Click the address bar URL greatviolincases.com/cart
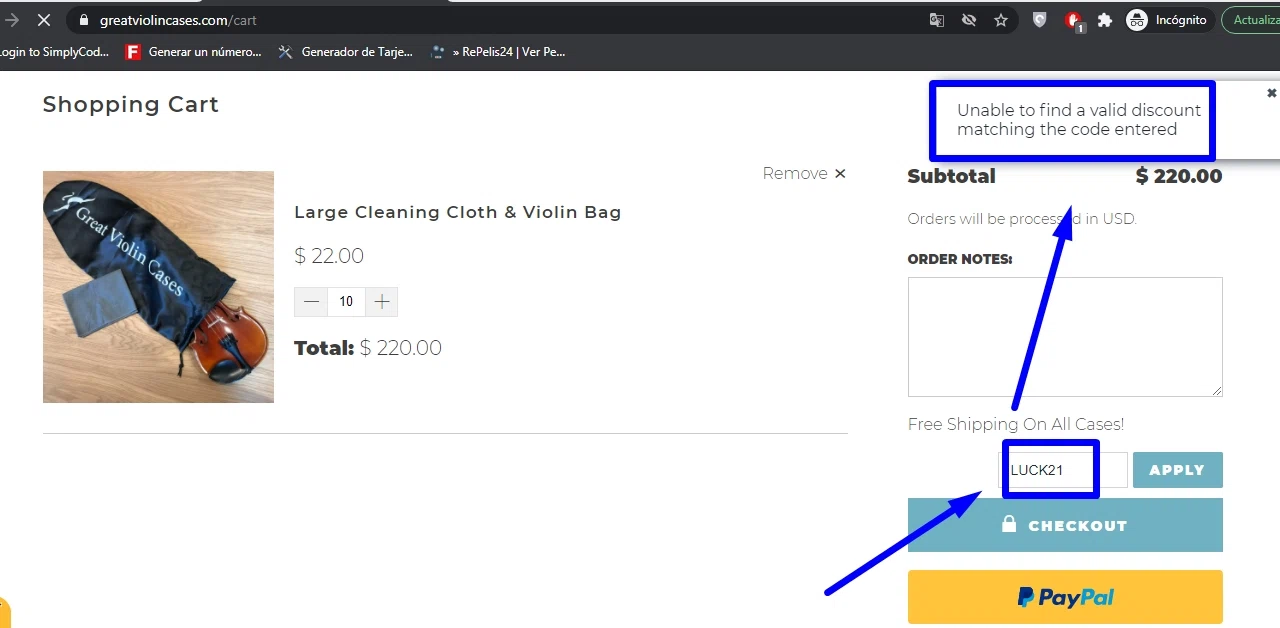 [178, 20]
